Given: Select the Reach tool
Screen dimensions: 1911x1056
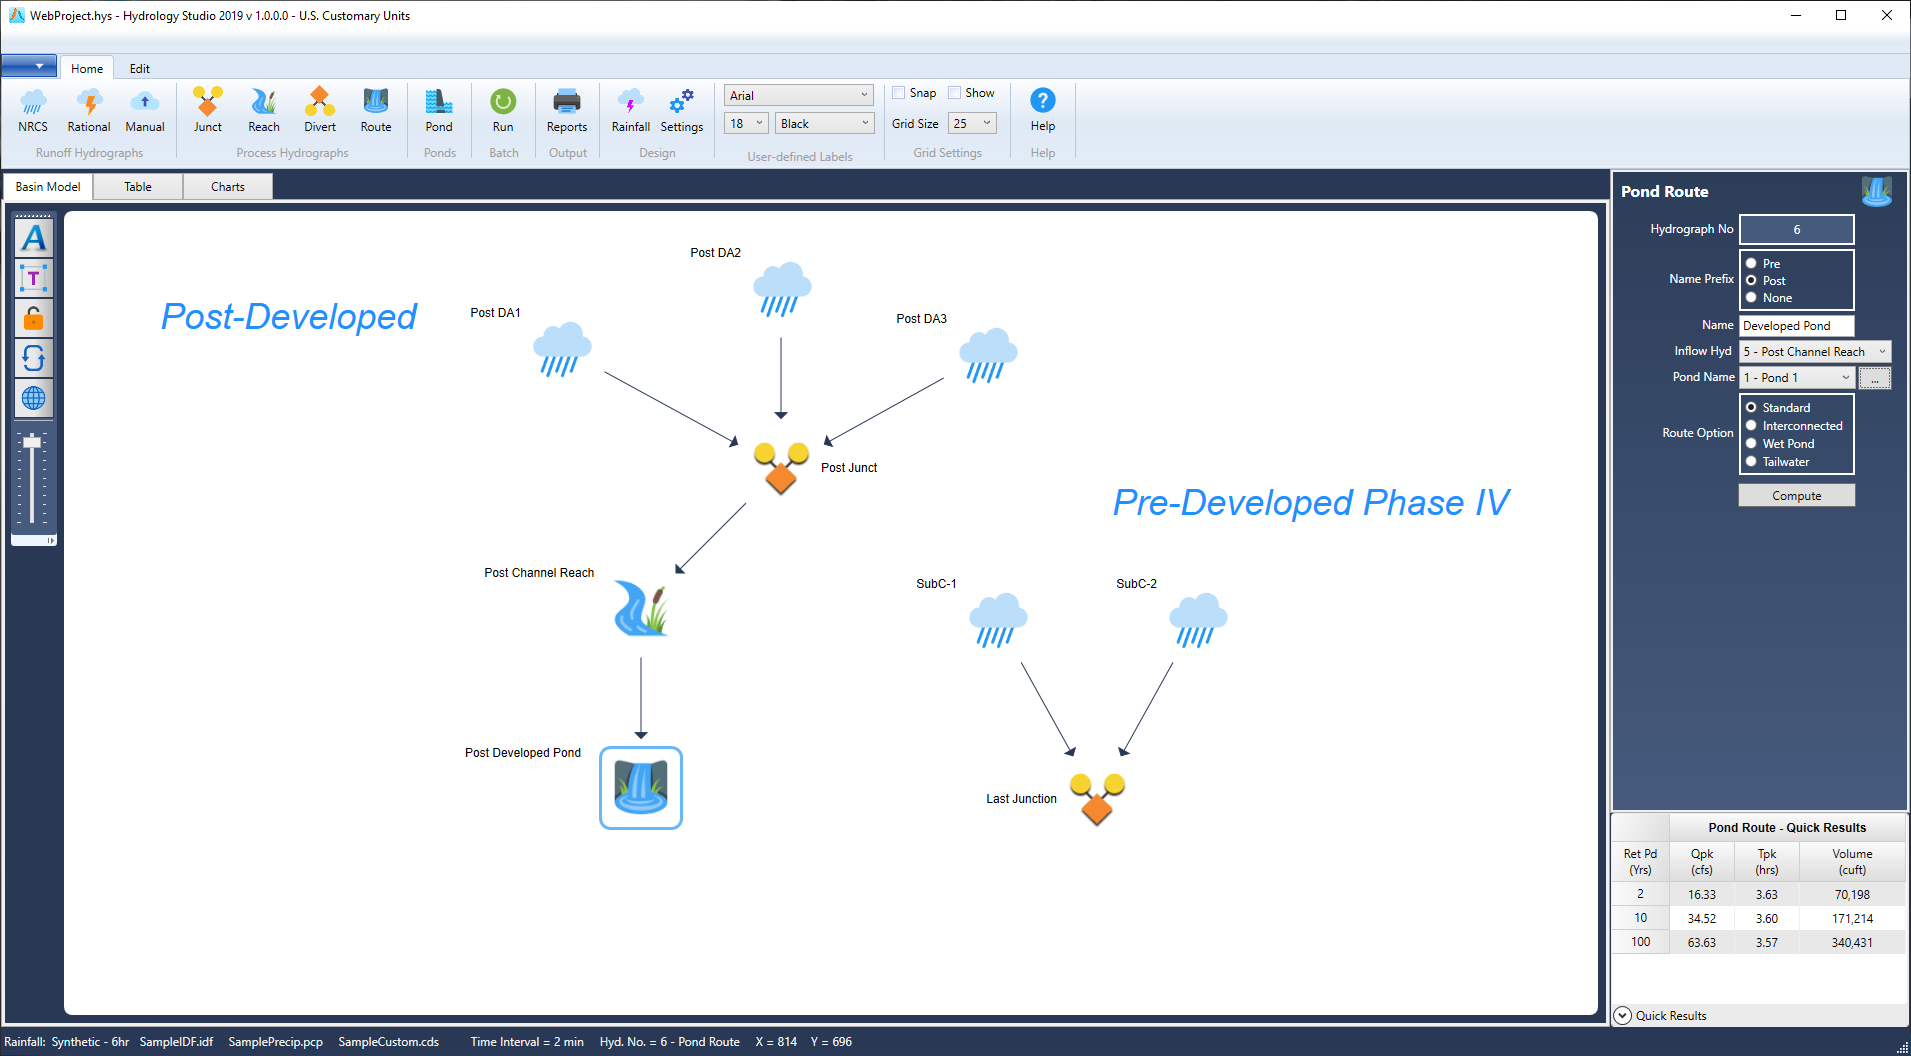Looking at the screenshot, I should tap(263, 110).
